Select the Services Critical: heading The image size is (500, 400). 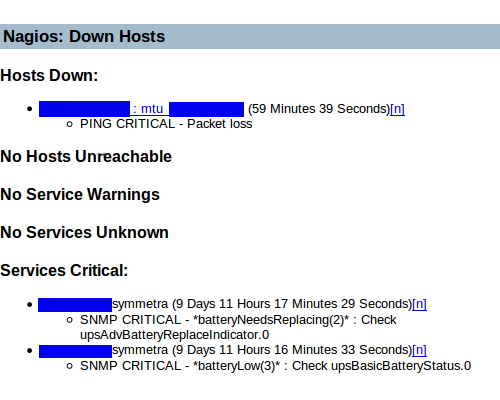(64, 270)
